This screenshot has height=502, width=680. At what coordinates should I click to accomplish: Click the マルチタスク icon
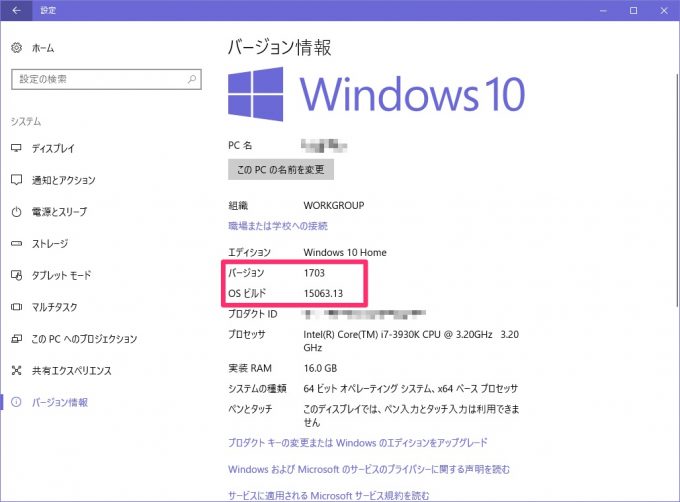[16, 307]
